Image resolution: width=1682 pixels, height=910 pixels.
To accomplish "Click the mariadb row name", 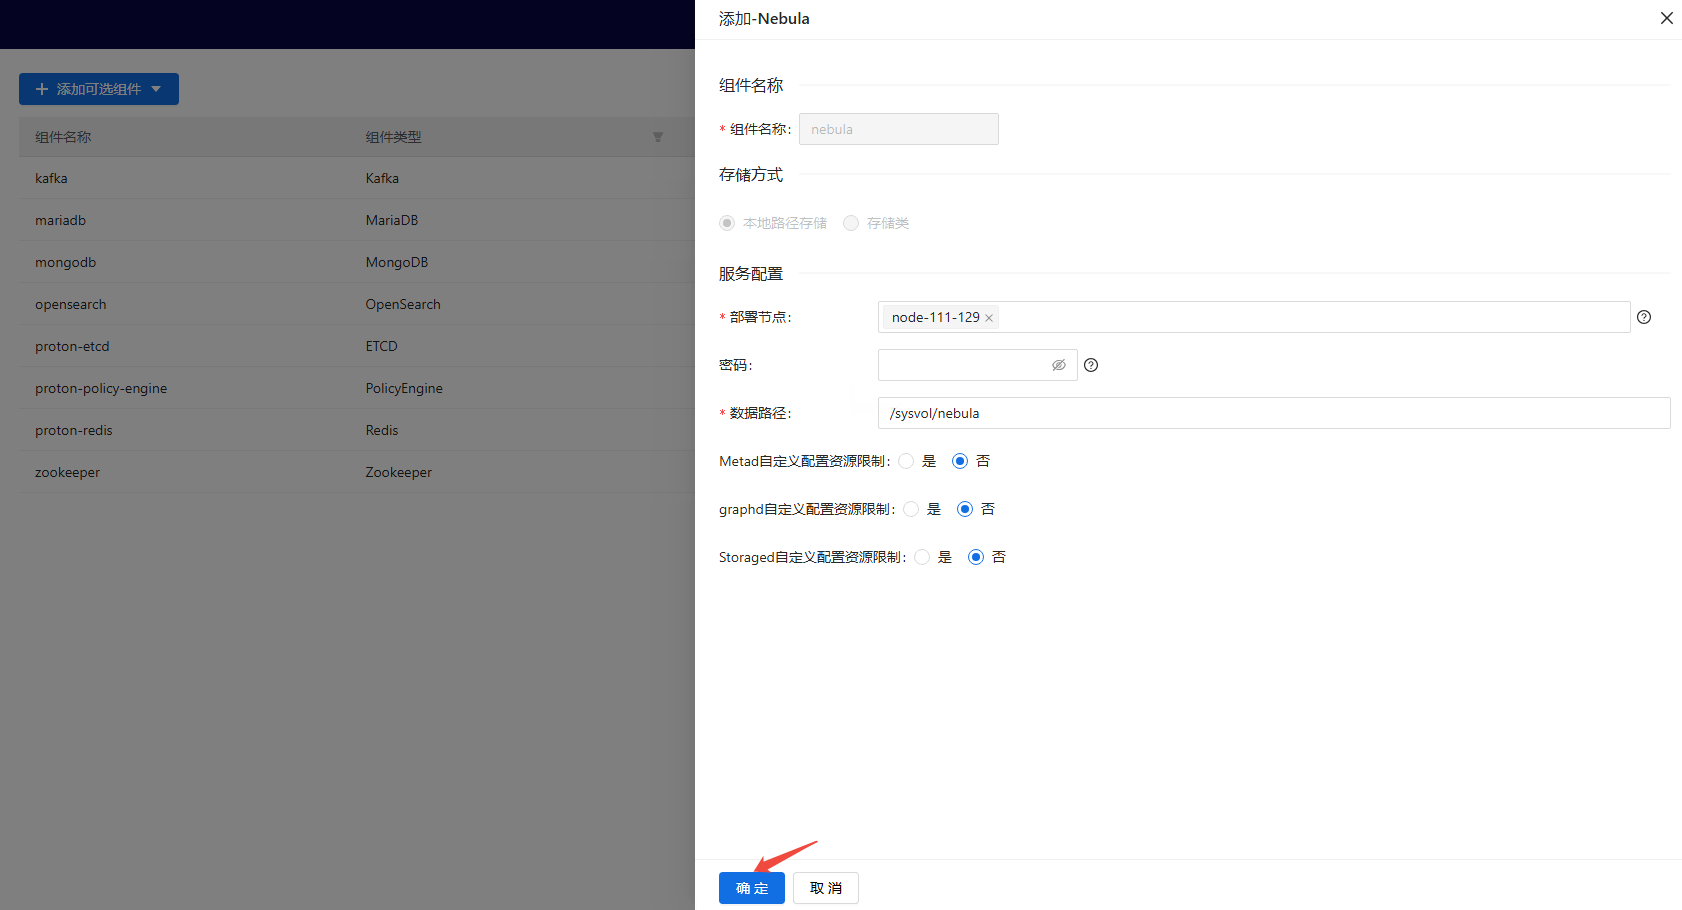I will 60,220.
